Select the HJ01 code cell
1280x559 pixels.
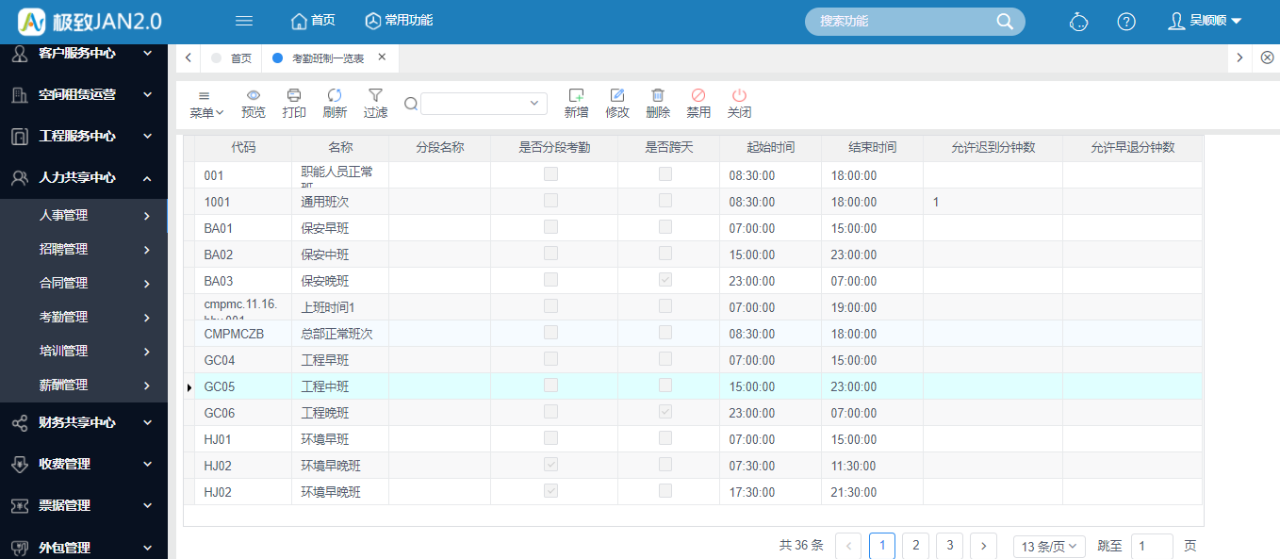point(243,439)
